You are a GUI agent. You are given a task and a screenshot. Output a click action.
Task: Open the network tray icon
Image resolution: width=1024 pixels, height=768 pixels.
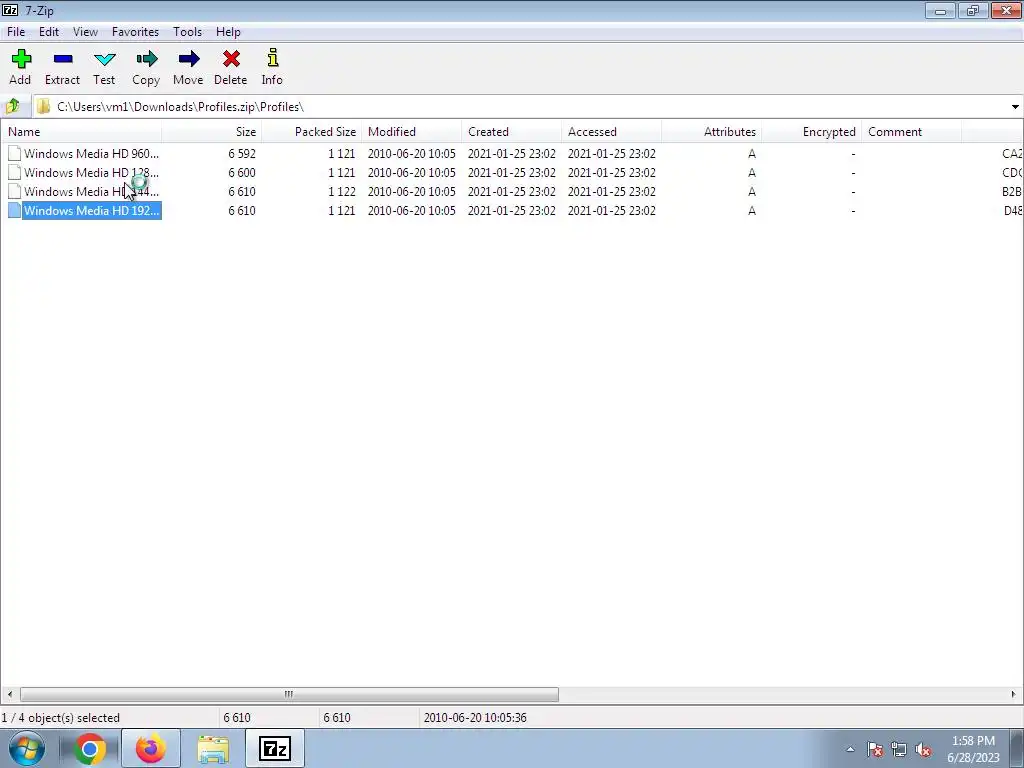coord(899,750)
